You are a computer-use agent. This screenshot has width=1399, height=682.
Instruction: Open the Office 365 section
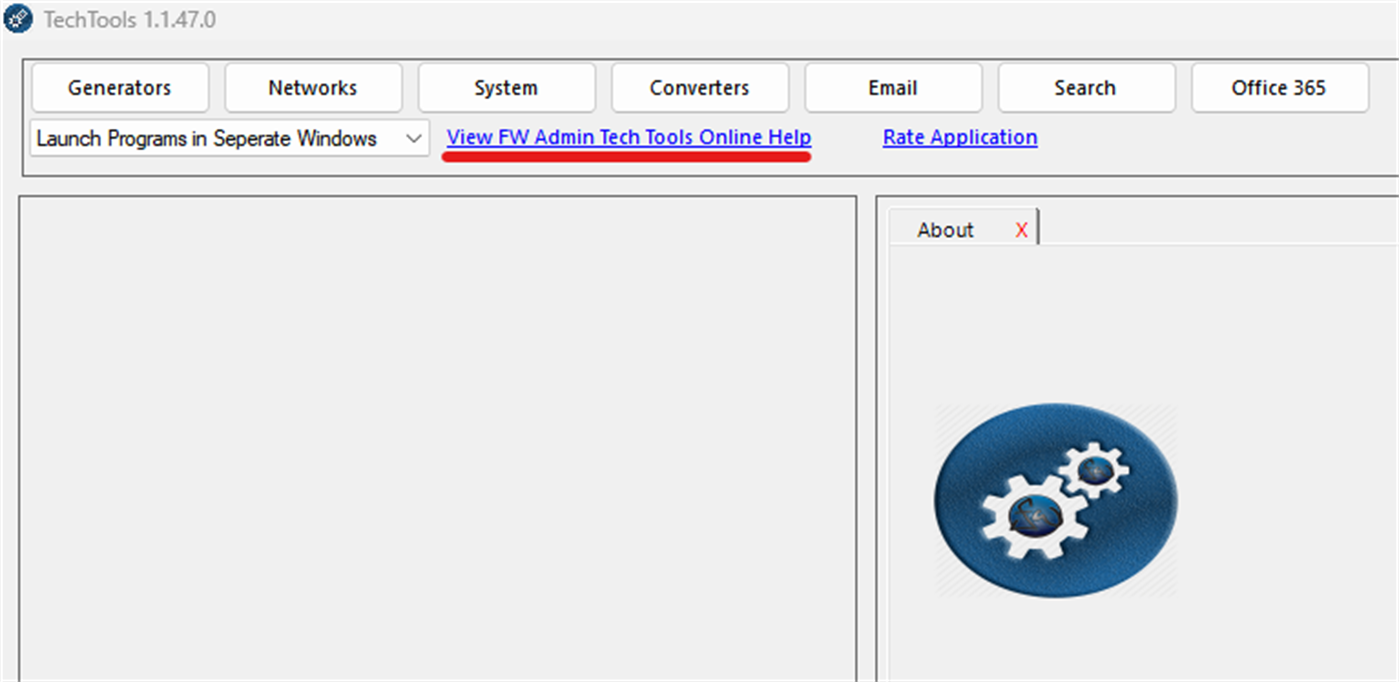[1279, 87]
